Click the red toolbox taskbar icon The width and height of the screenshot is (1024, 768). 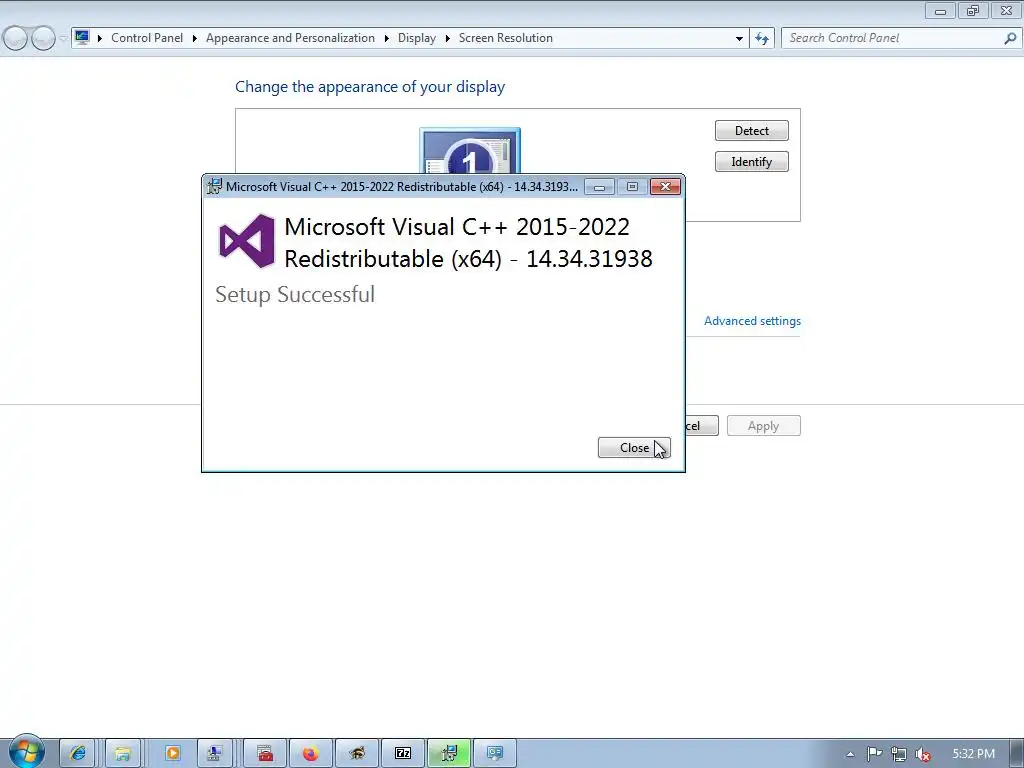(x=264, y=754)
